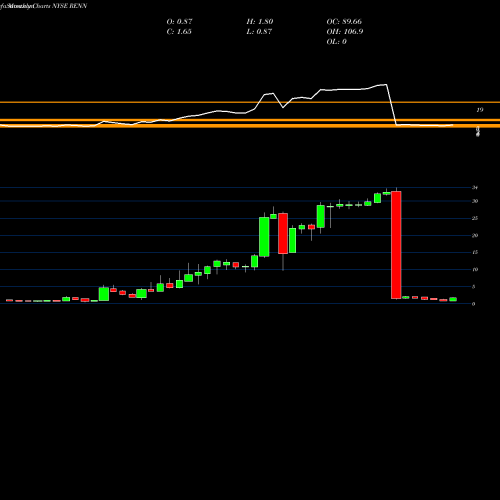Click the '19' indicator scale label
Screen dimensions: 500x500
pyautogui.click(x=480, y=110)
